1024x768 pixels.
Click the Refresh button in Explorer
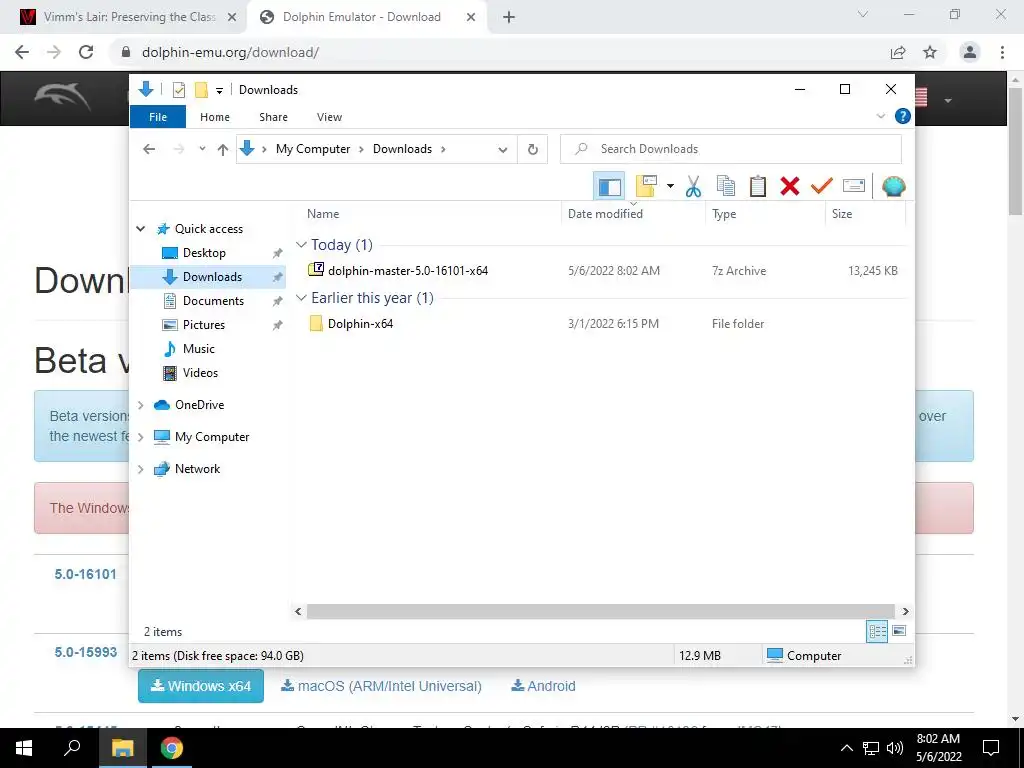click(533, 150)
